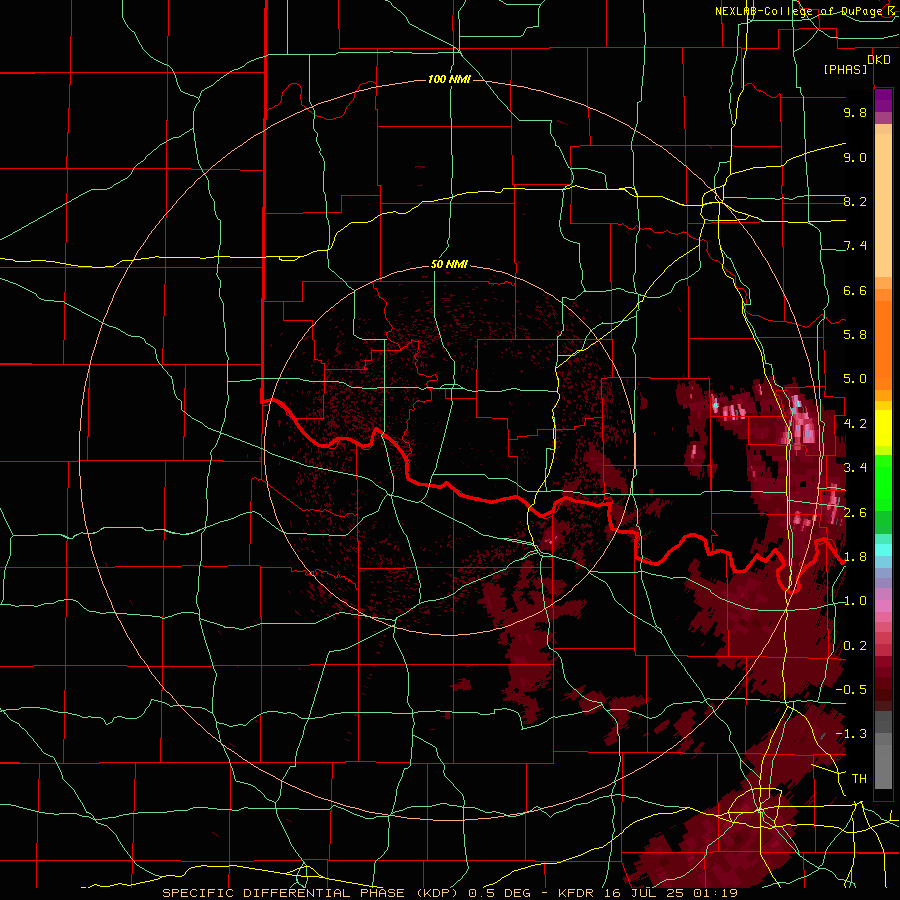Screen dimensions: 900x900
Task: Select the 50 NMI range ring label
Action: click(x=449, y=265)
